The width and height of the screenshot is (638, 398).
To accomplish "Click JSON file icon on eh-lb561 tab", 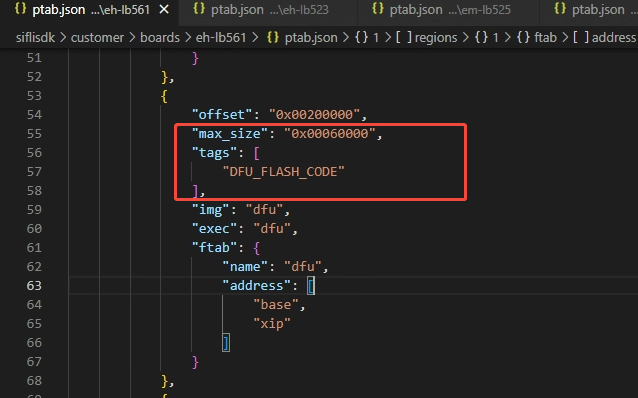I will 20,9.
